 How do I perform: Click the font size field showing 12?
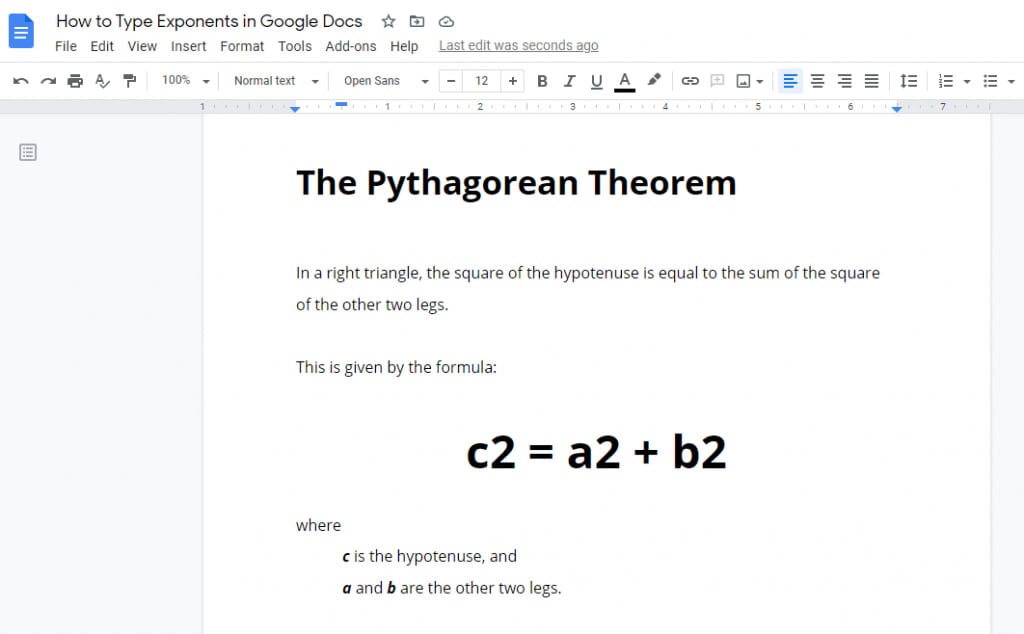(x=482, y=81)
